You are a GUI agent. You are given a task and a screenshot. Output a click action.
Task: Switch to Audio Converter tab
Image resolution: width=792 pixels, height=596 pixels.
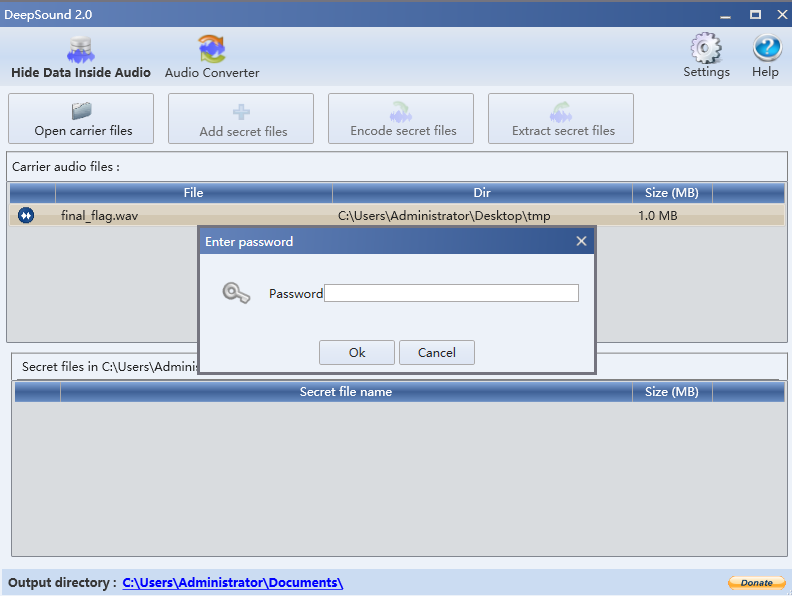click(212, 57)
